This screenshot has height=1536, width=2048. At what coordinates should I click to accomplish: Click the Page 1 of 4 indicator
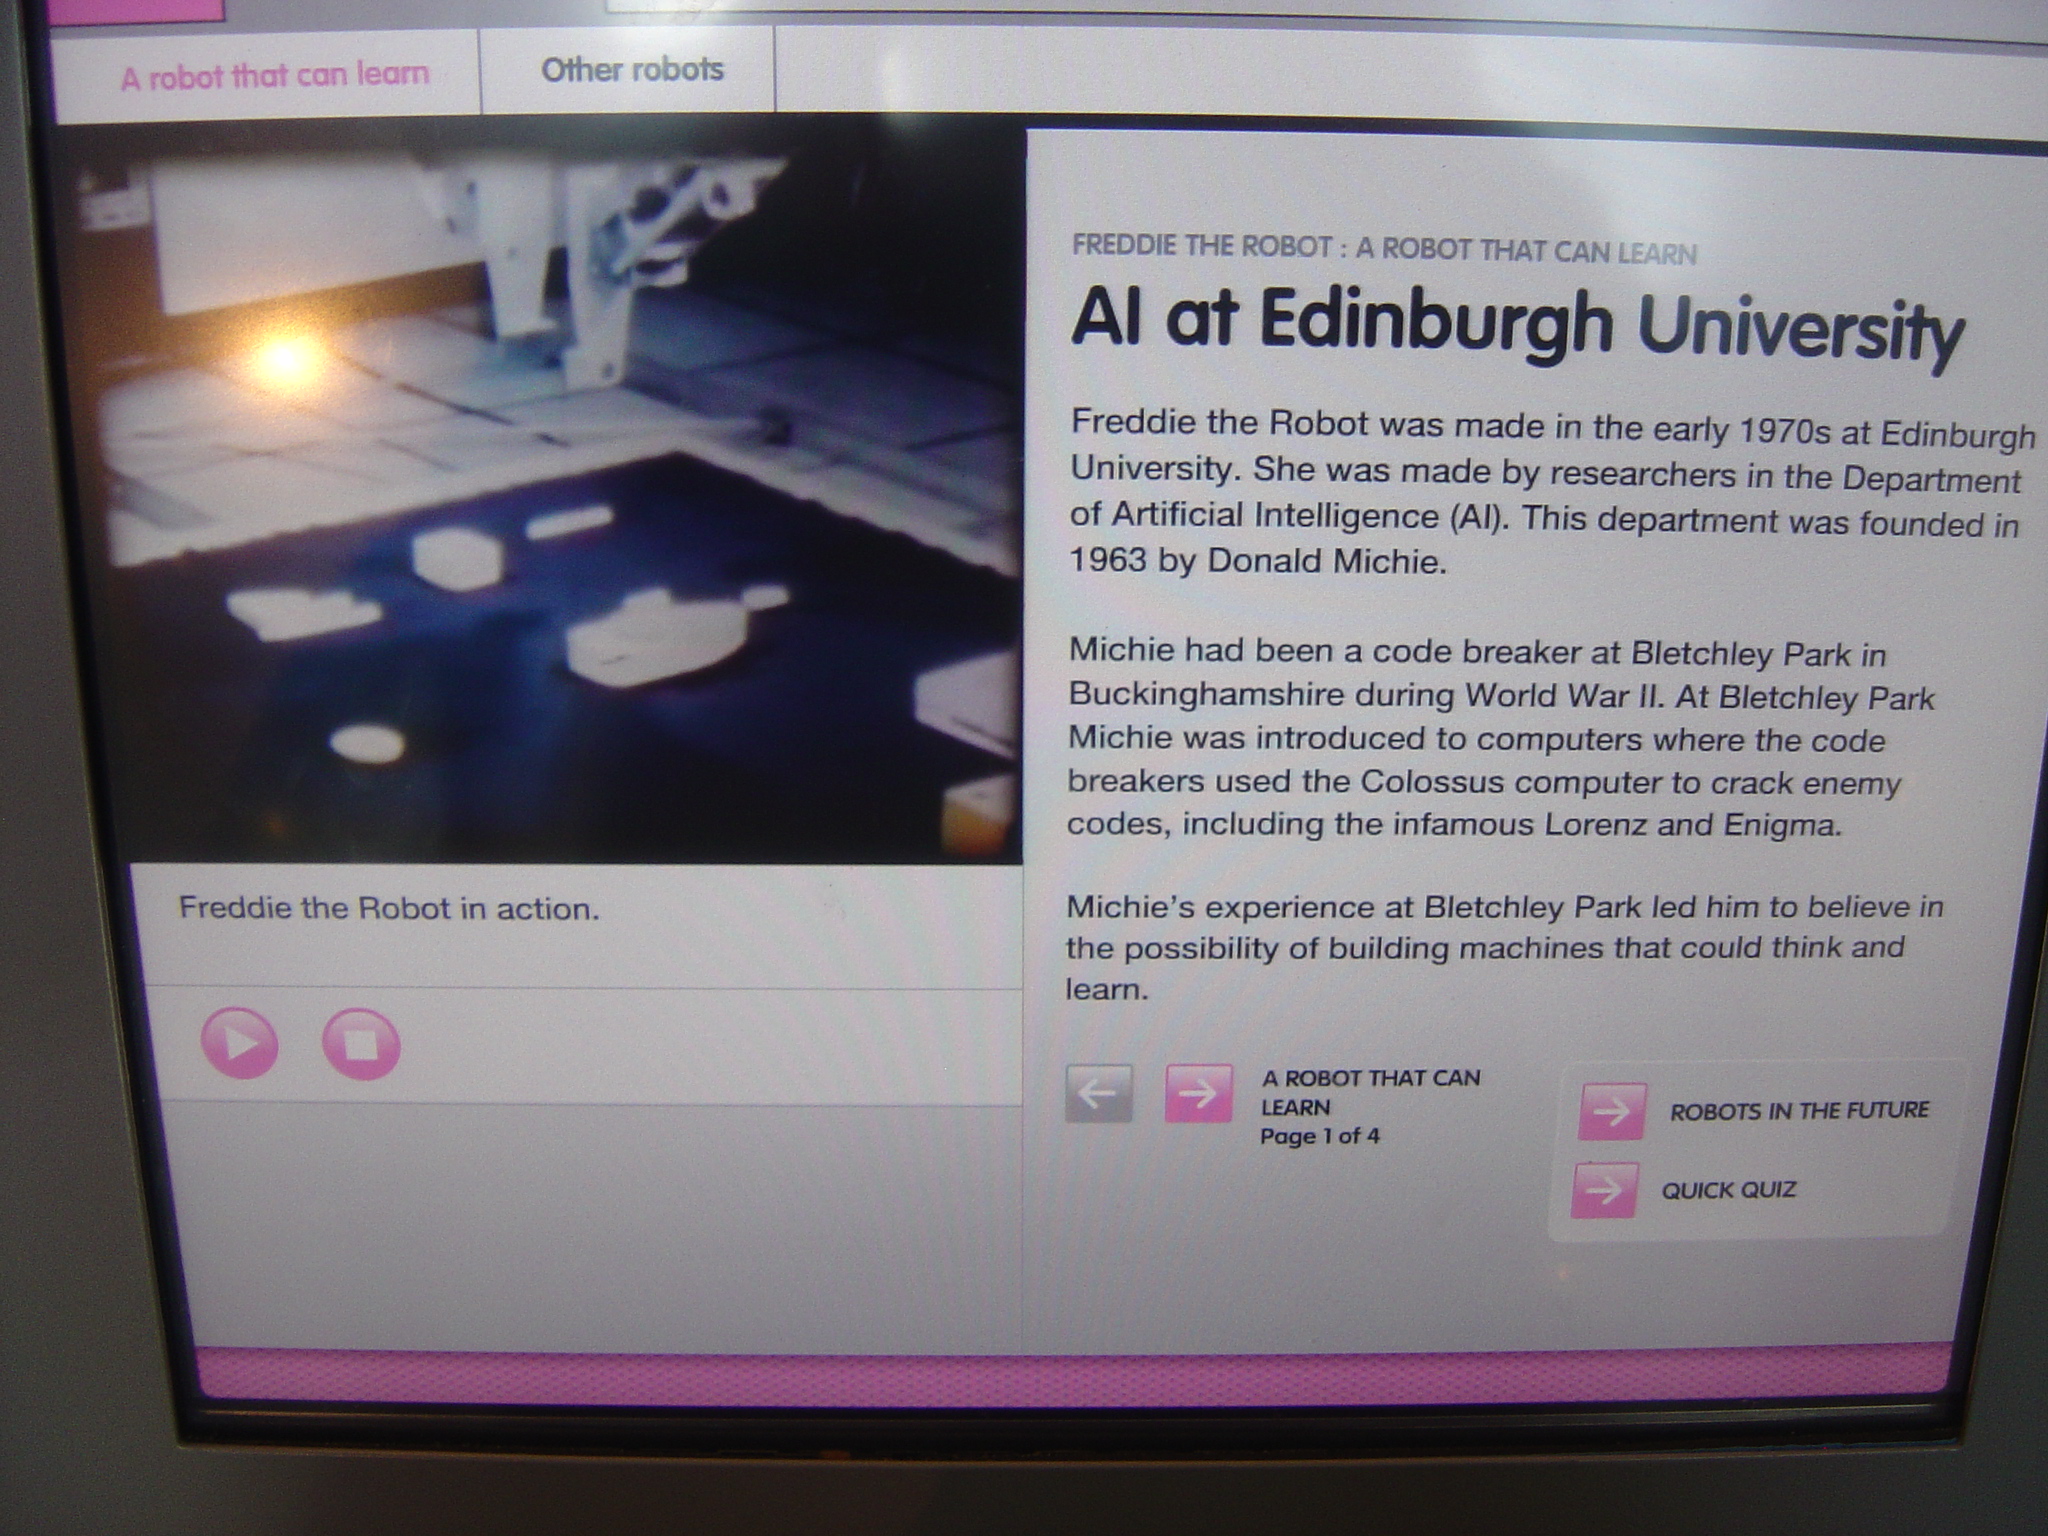click(1320, 1136)
